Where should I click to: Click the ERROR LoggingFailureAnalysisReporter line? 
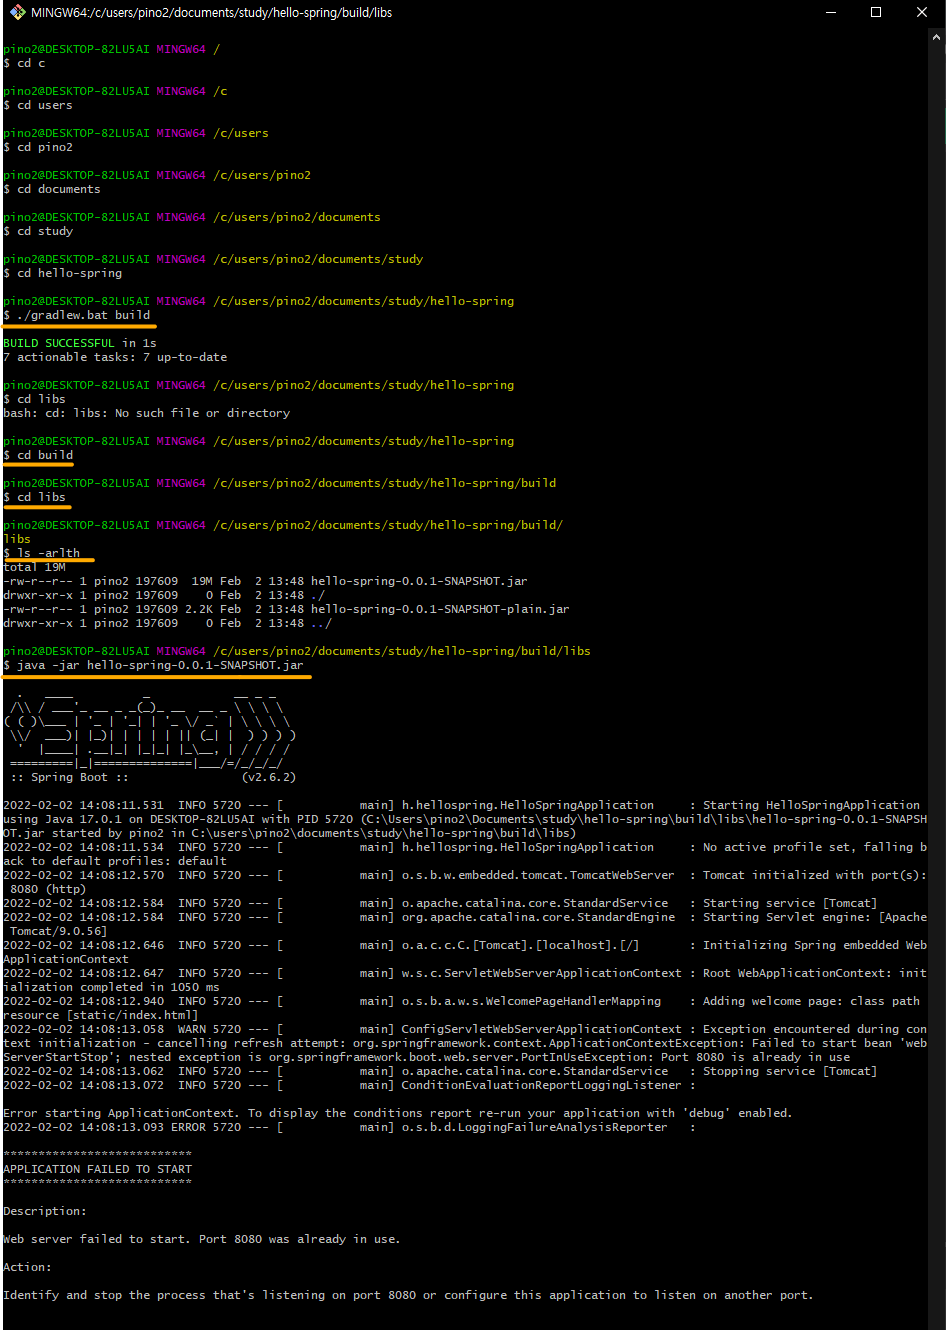pos(349,1127)
